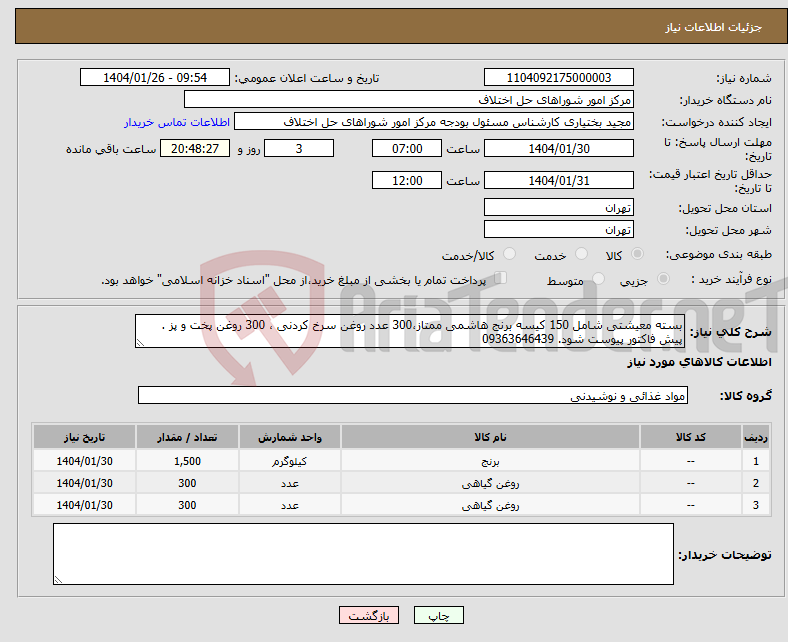The image size is (788, 642).
Task: Click the need number field 1104092175000003
Action: coord(558,77)
